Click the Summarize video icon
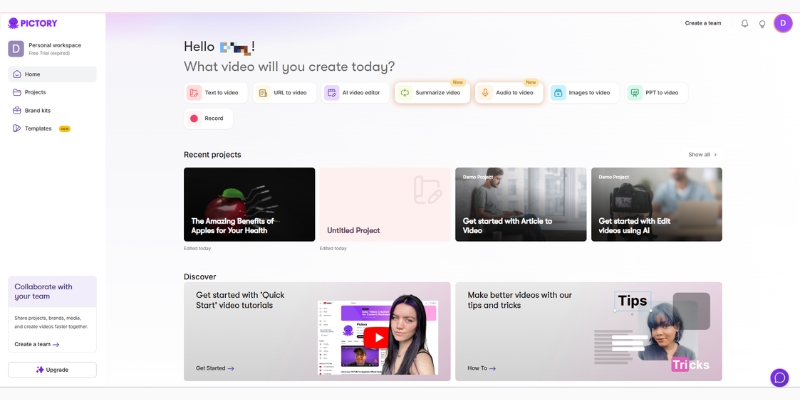Image resolution: width=800 pixels, height=400 pixels. 405,93
